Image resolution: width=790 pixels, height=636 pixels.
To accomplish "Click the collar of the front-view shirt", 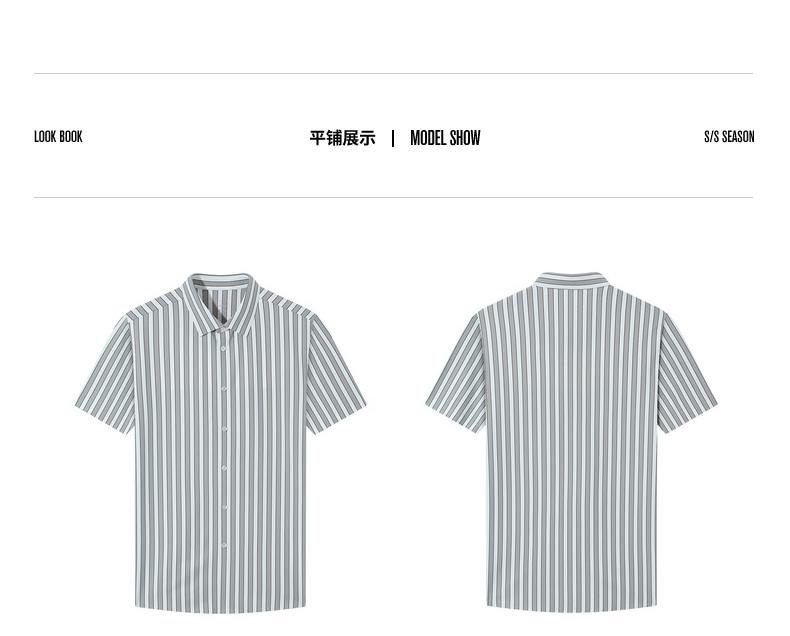I will (222, 304).
